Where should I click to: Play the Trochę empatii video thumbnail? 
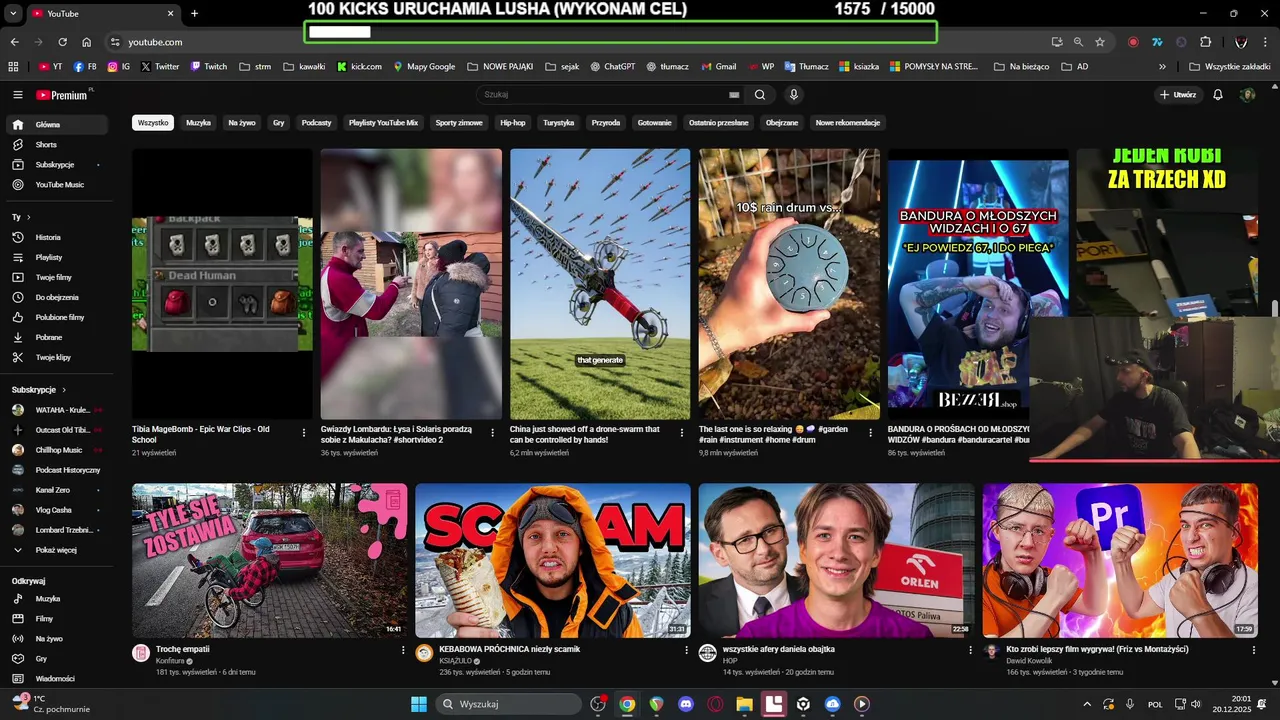click(270, 560)
